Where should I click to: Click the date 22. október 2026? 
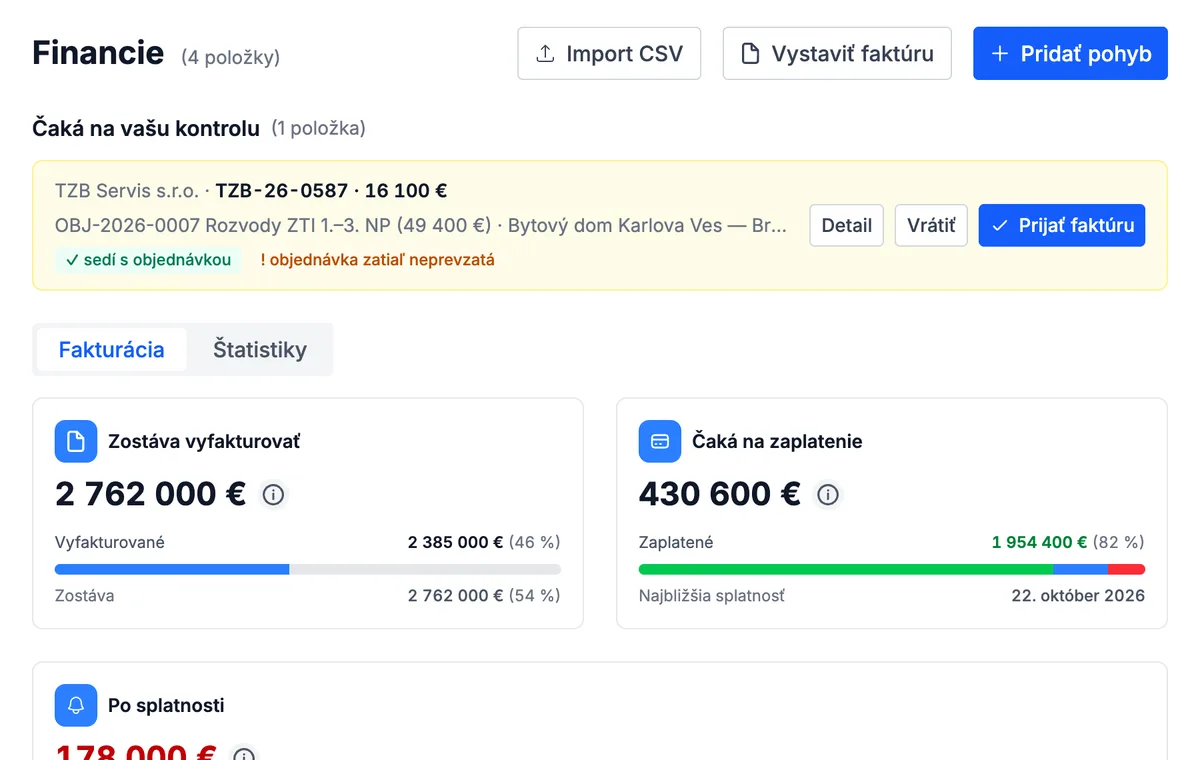[x=1078, y=595]
